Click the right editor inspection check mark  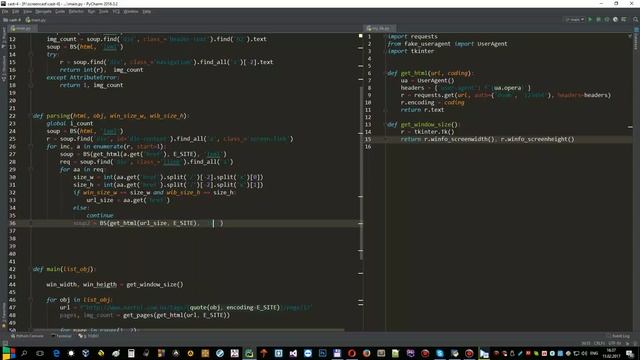click(630, 36)
